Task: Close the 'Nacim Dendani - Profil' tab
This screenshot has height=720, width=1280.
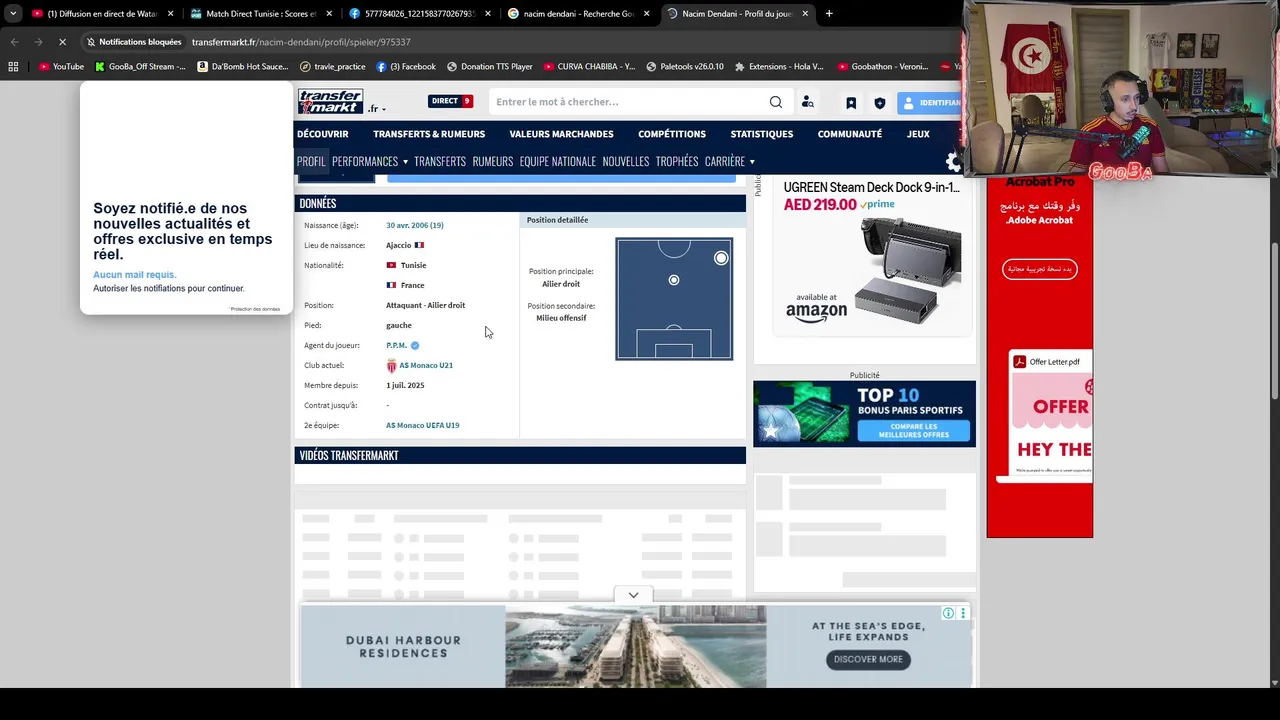Action: (805, 14)
